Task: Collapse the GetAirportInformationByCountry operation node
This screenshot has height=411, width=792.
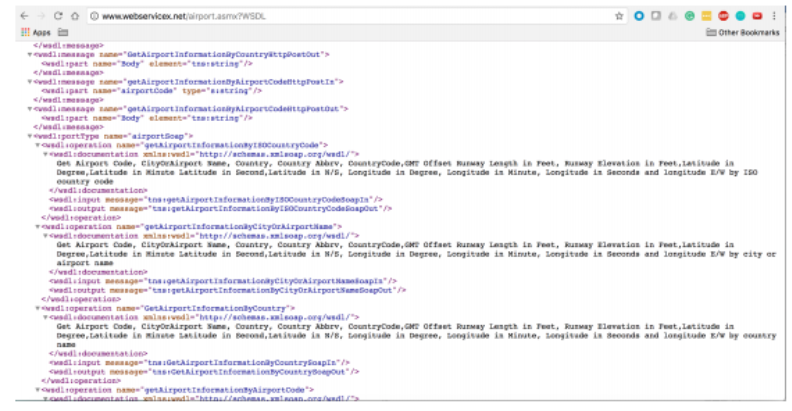Action: point(37,309)
